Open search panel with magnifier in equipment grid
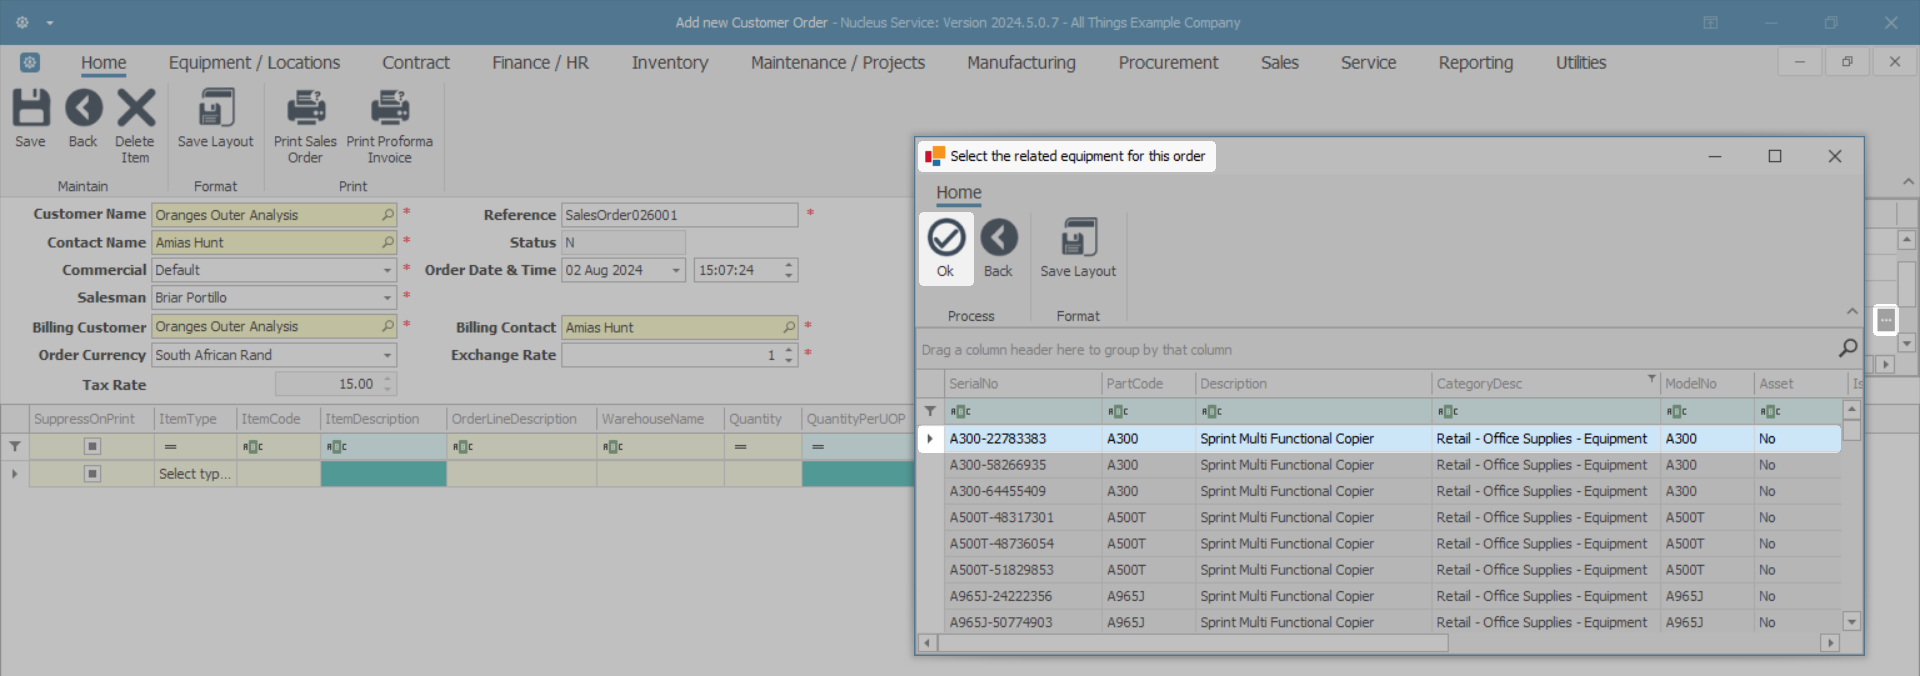The width and height of the screenshot is (1920, 676). [x=1848, y=348]
